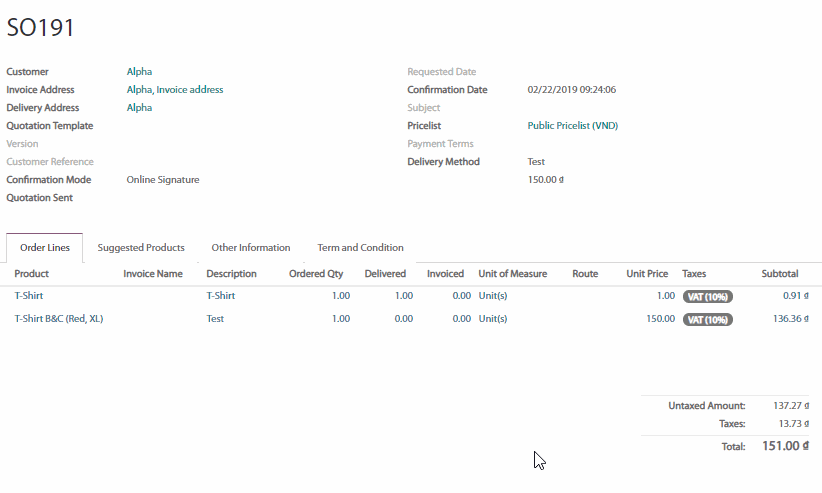Open the 'Alpha, Invoice address' link
The width and height of the screenshot is (822, 493).
[x=175, y=90]
